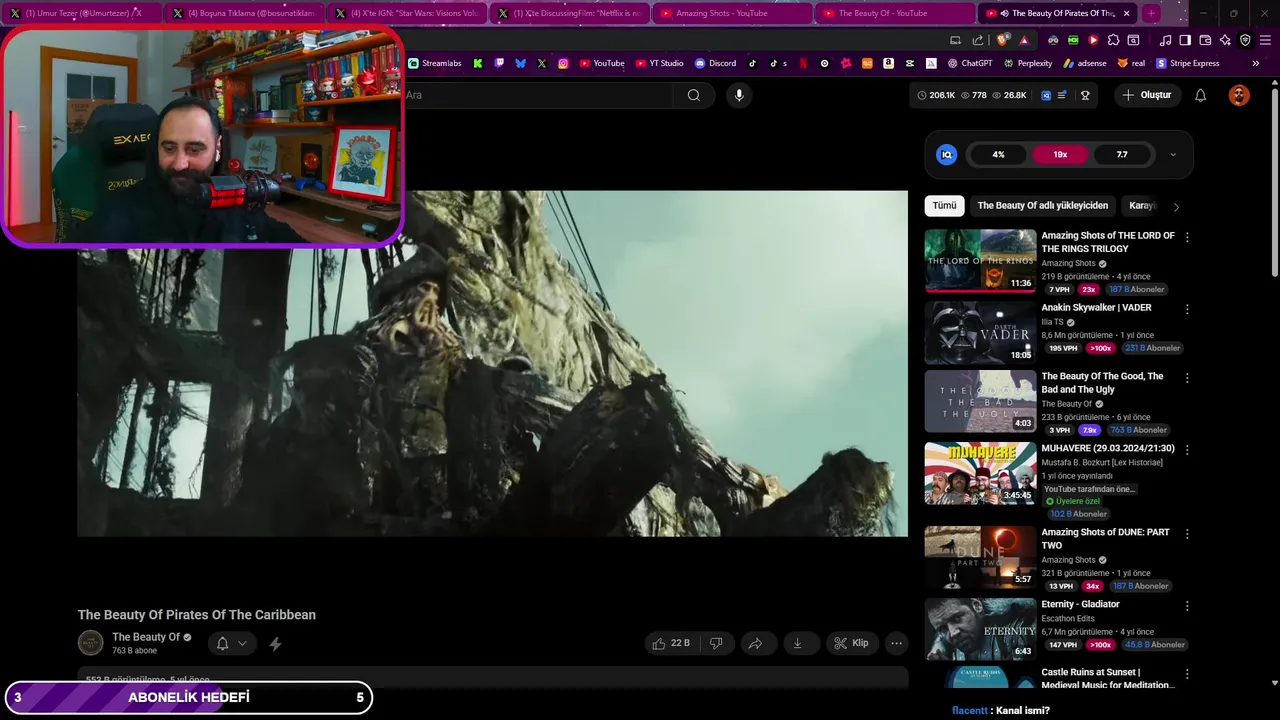Click the share page icon in address bar
The height and width of the screenshot is (720, 1280).
(x=978, y=40)
